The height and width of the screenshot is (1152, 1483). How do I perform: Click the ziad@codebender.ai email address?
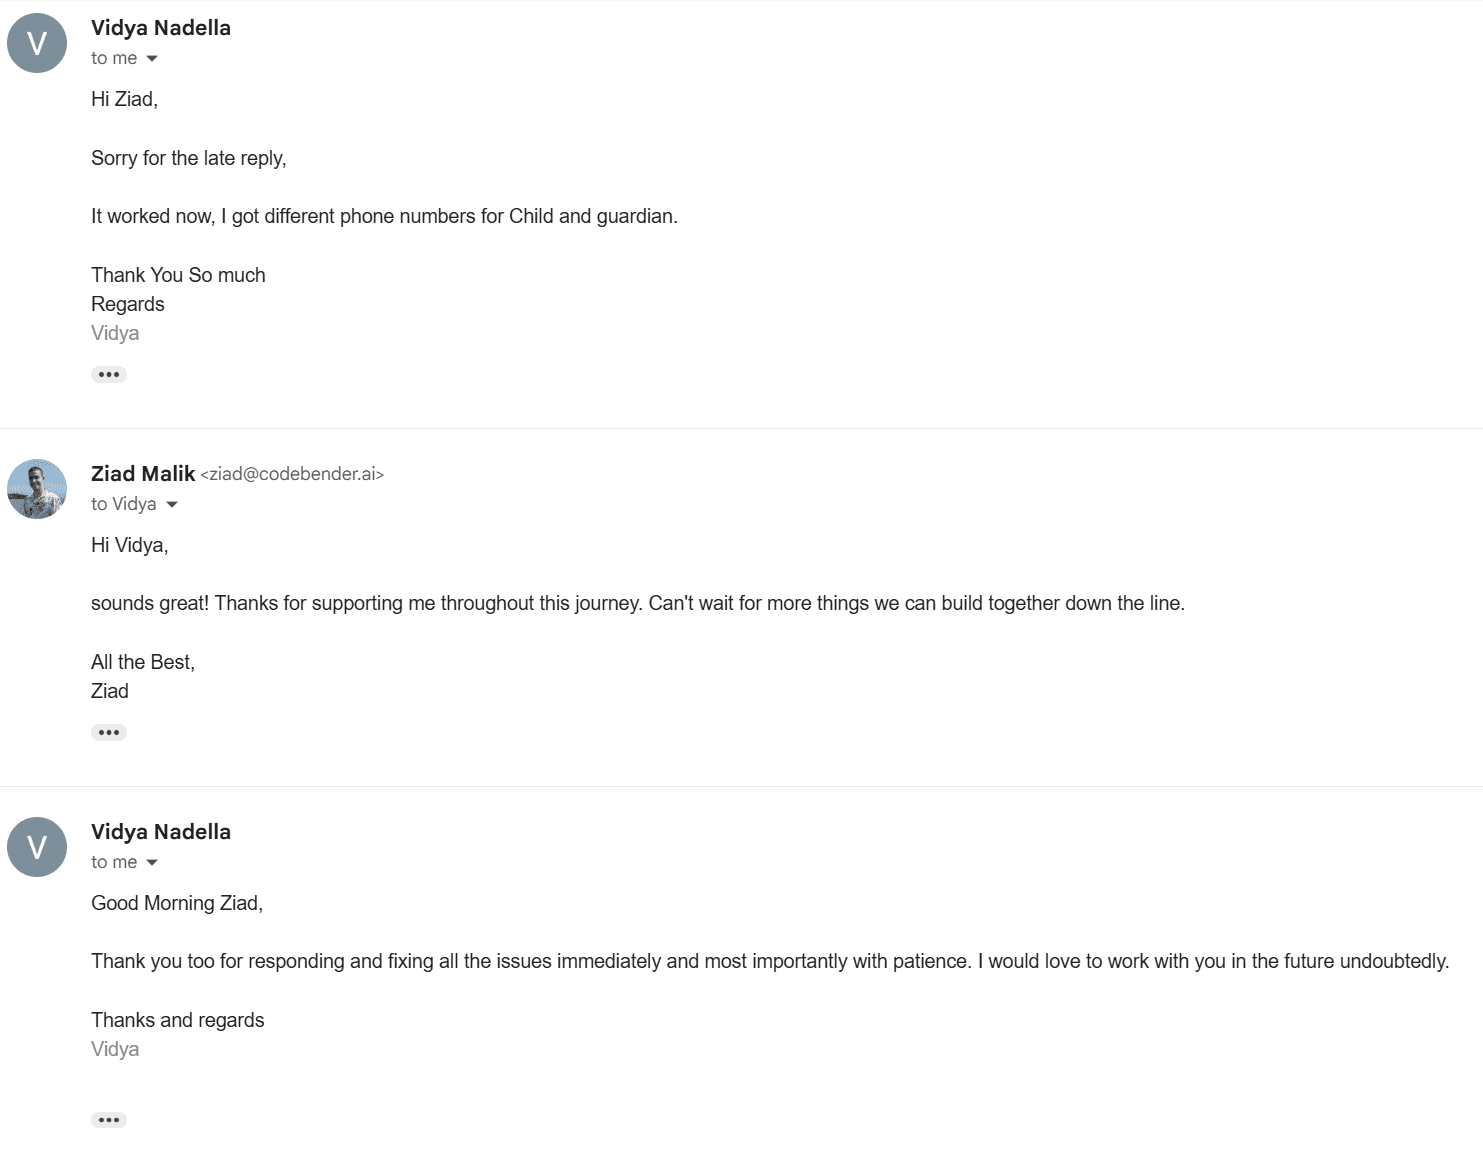coord(292,474)
